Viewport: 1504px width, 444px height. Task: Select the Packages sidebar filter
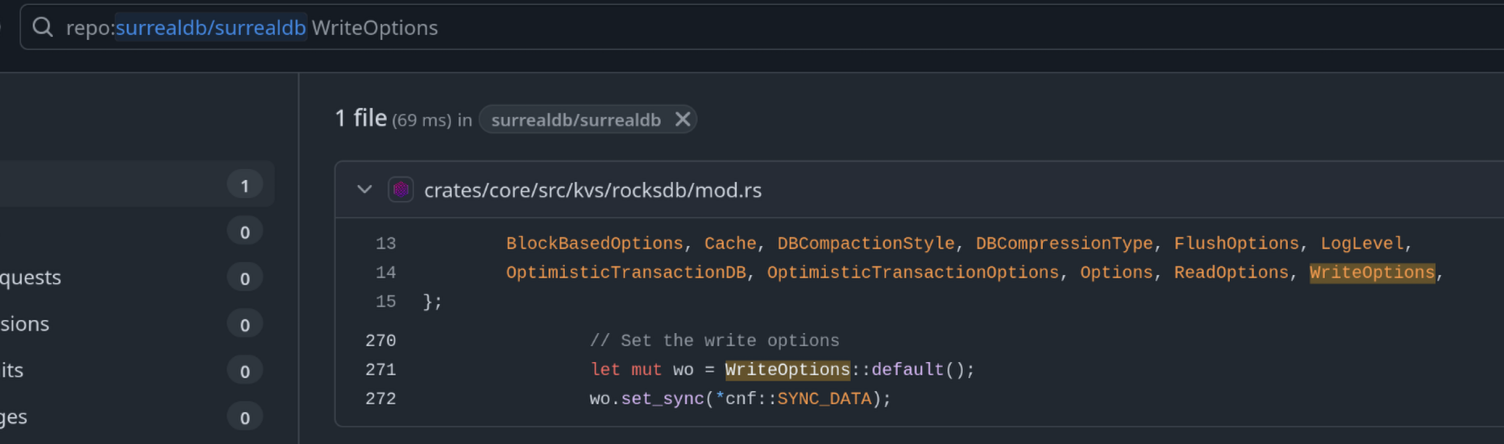pos(137,416)
